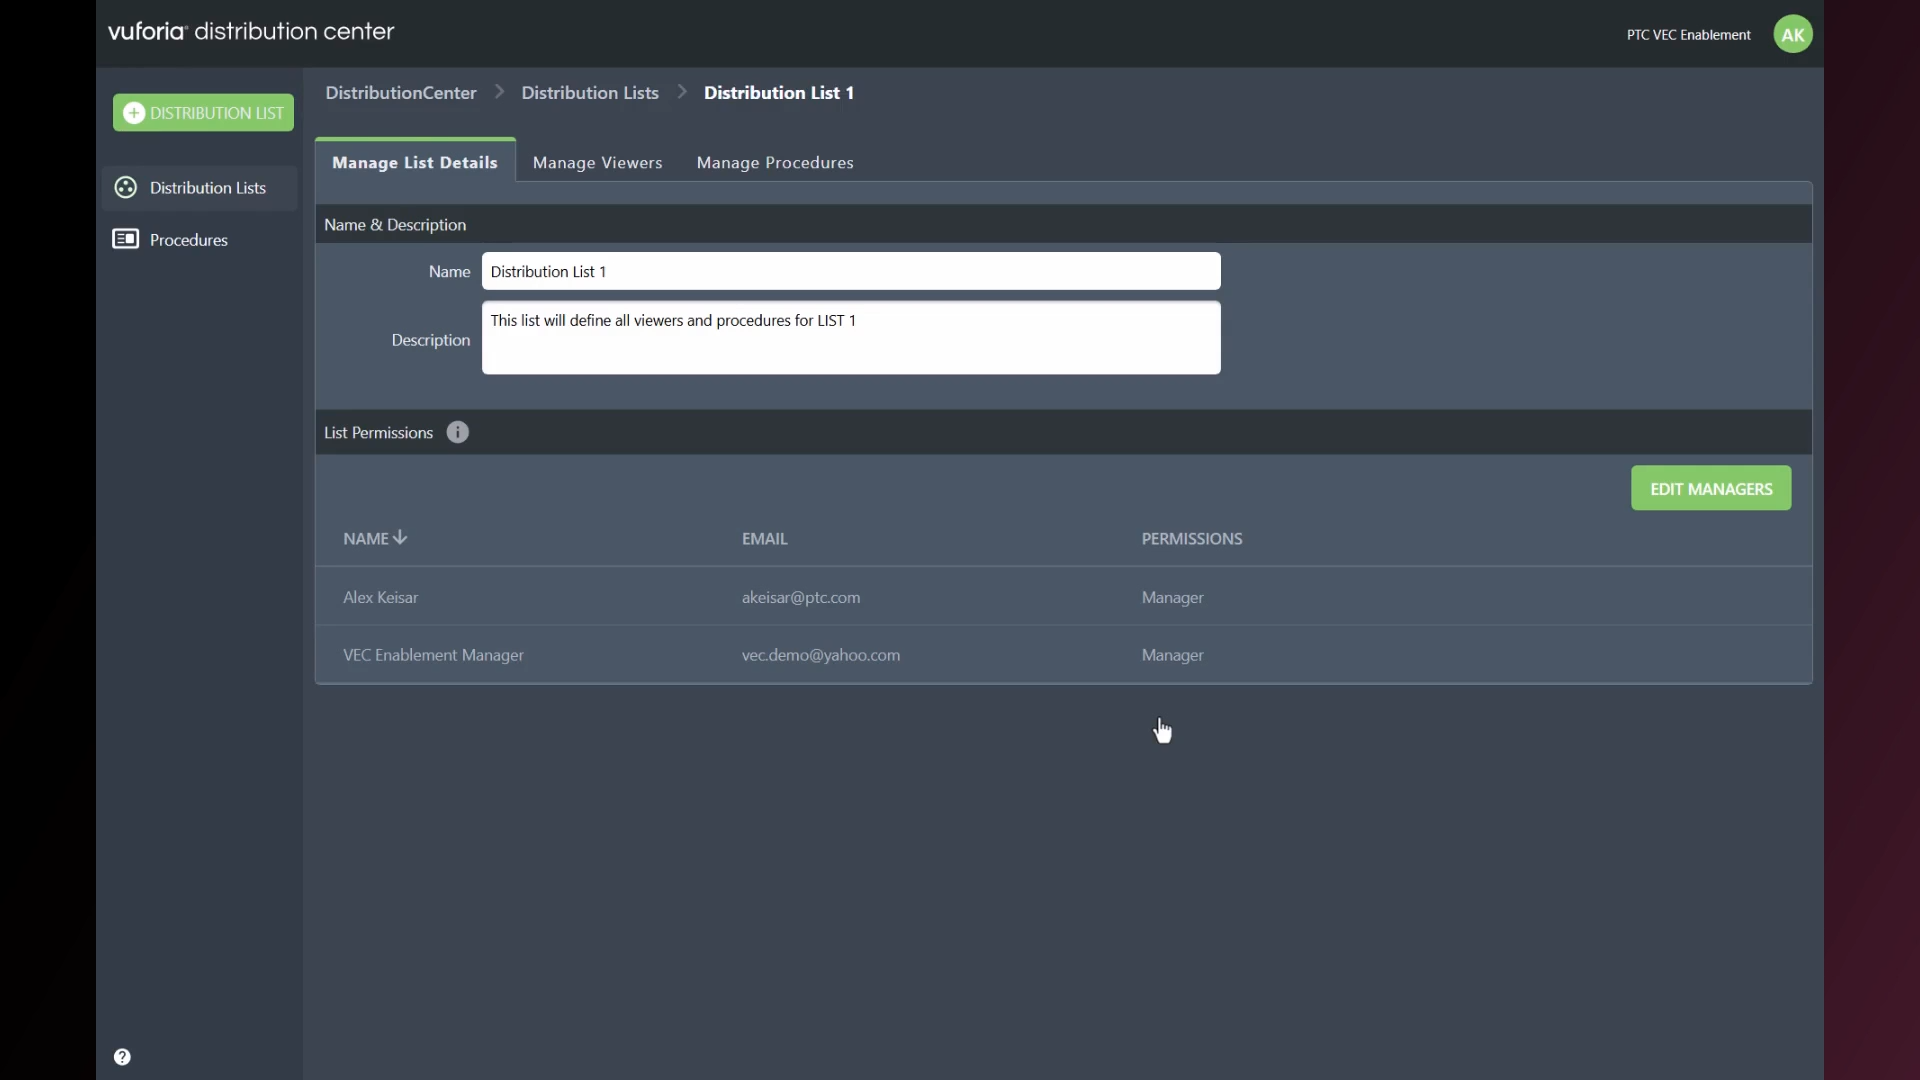Click the Name & Description section header
The height and width of the screenshot is (1080, 1920).
395,224
